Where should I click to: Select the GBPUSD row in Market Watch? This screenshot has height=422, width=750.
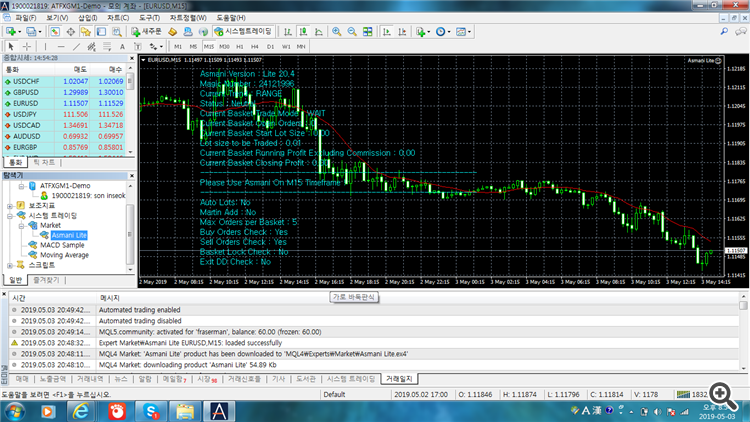coord(64,92)
